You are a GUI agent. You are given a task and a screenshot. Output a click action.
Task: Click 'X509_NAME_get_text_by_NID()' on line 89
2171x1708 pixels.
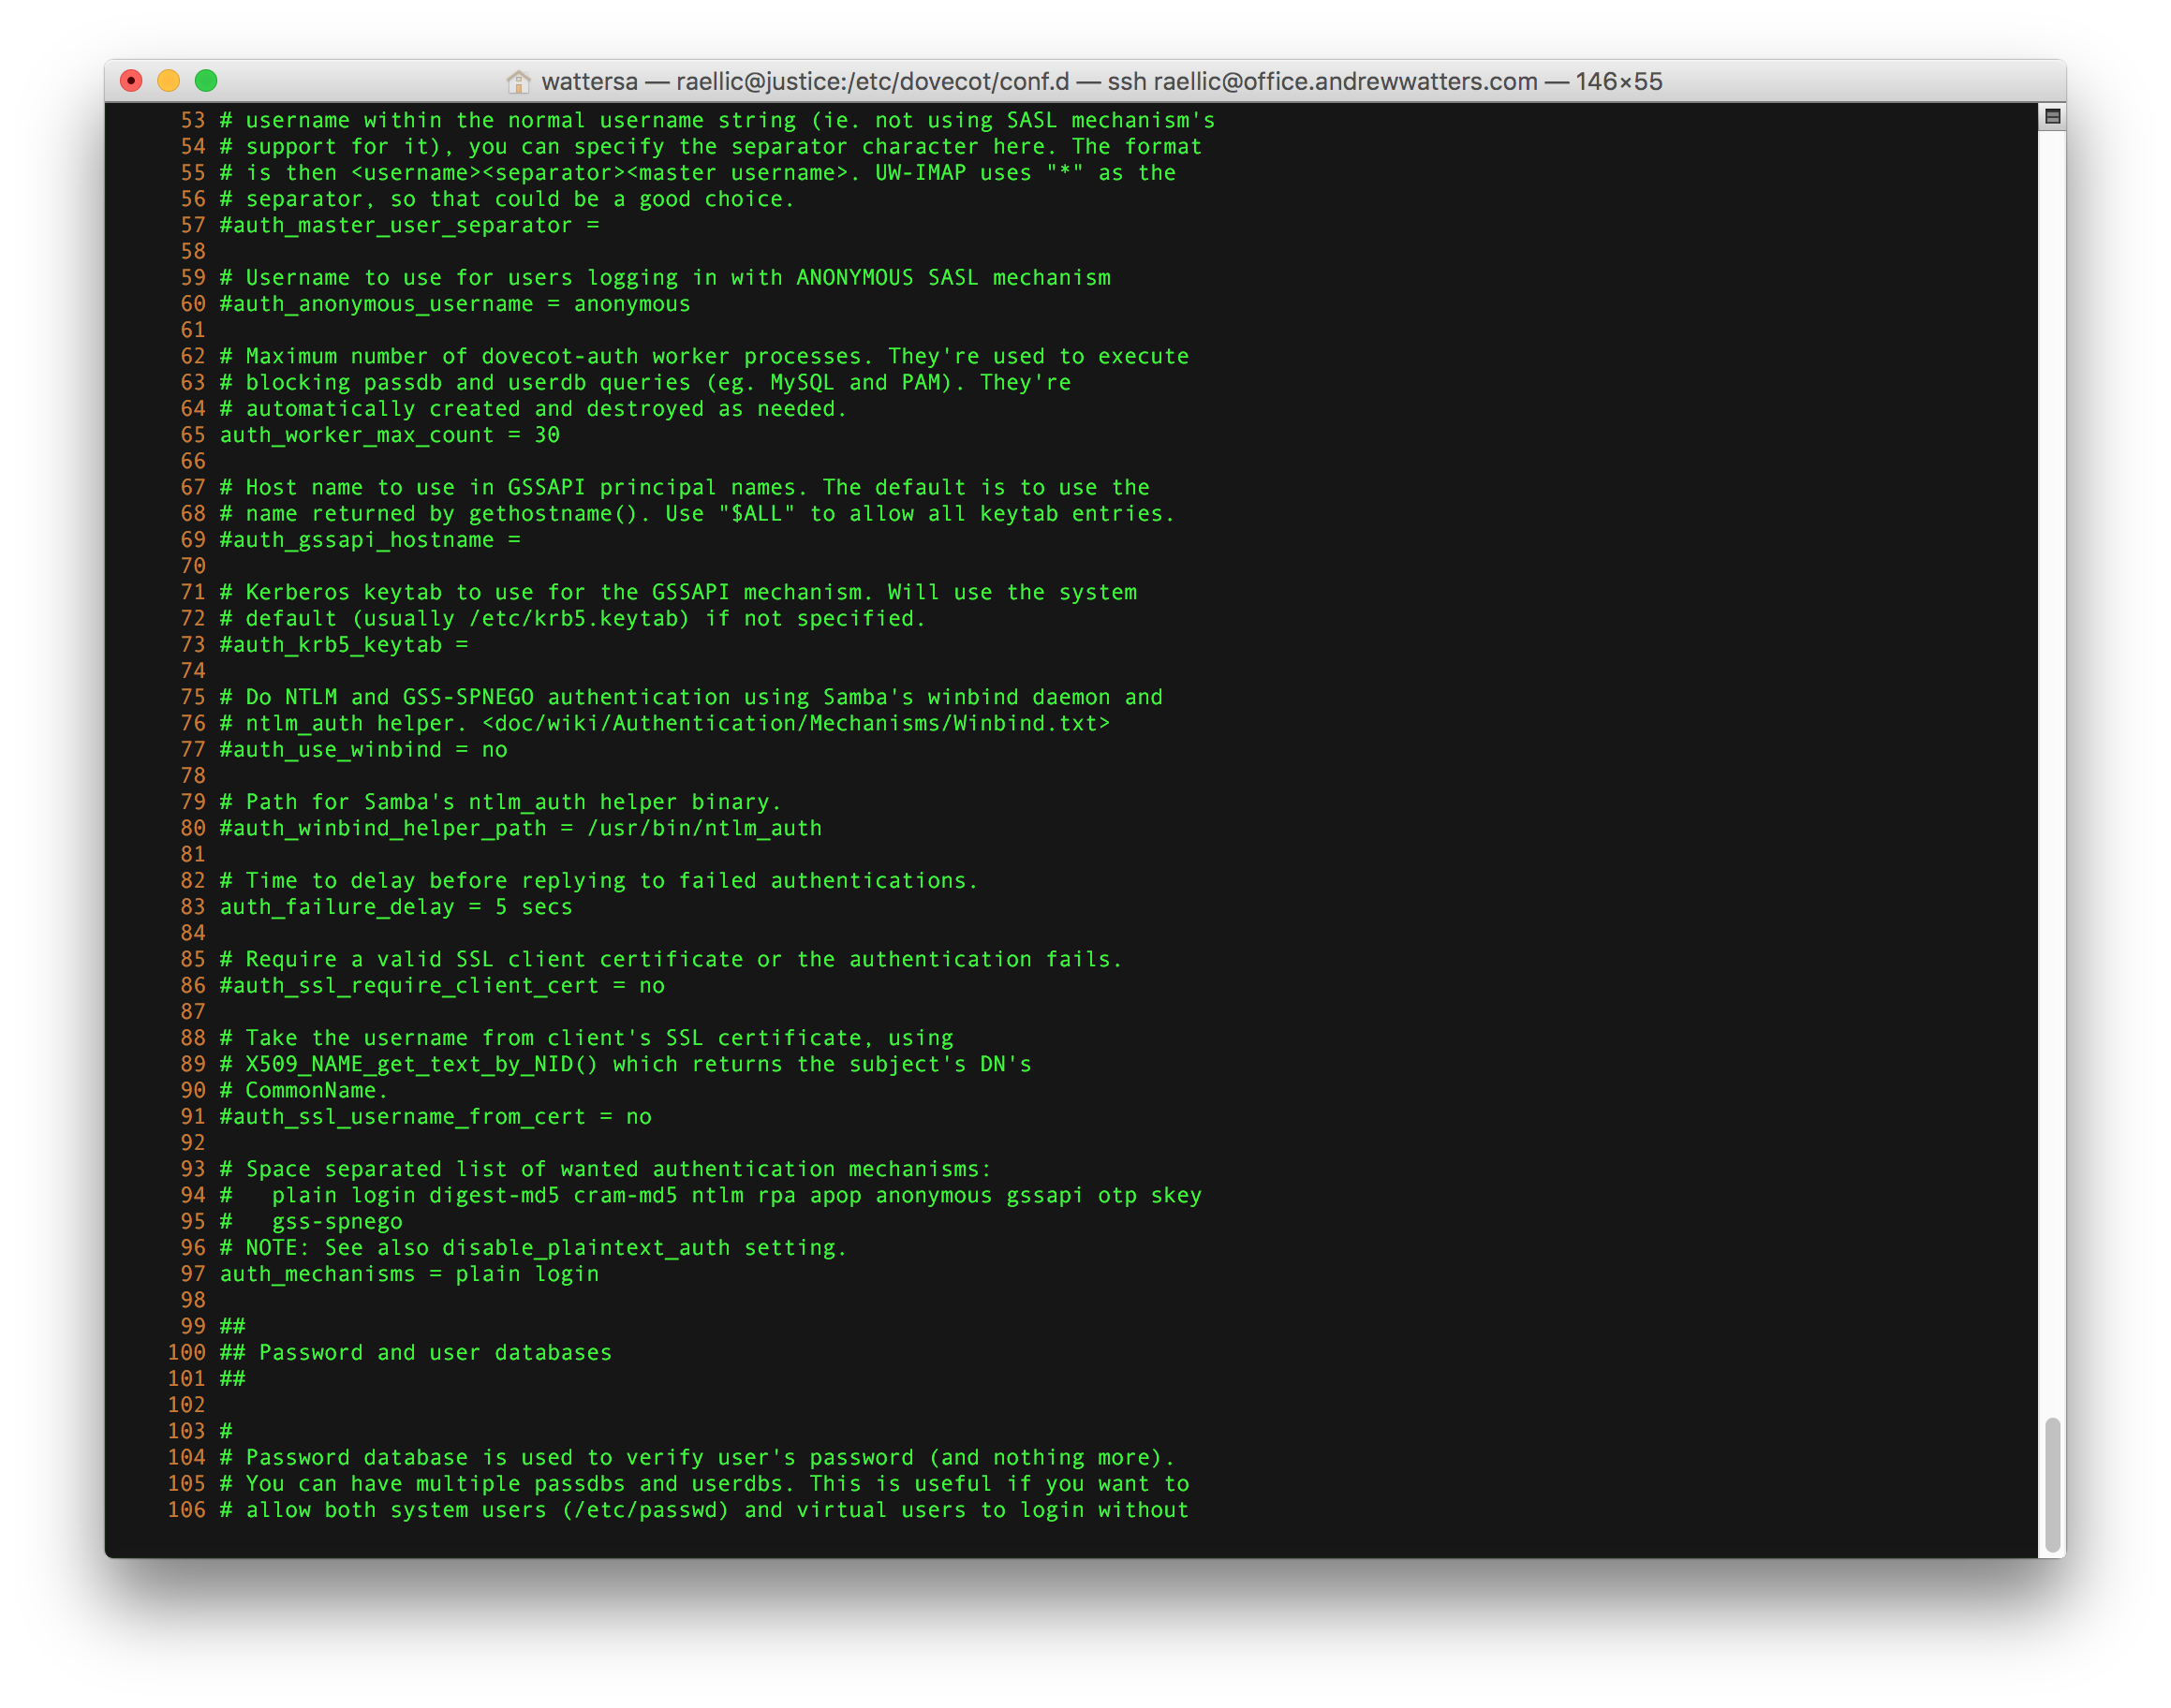[422, 1065]
